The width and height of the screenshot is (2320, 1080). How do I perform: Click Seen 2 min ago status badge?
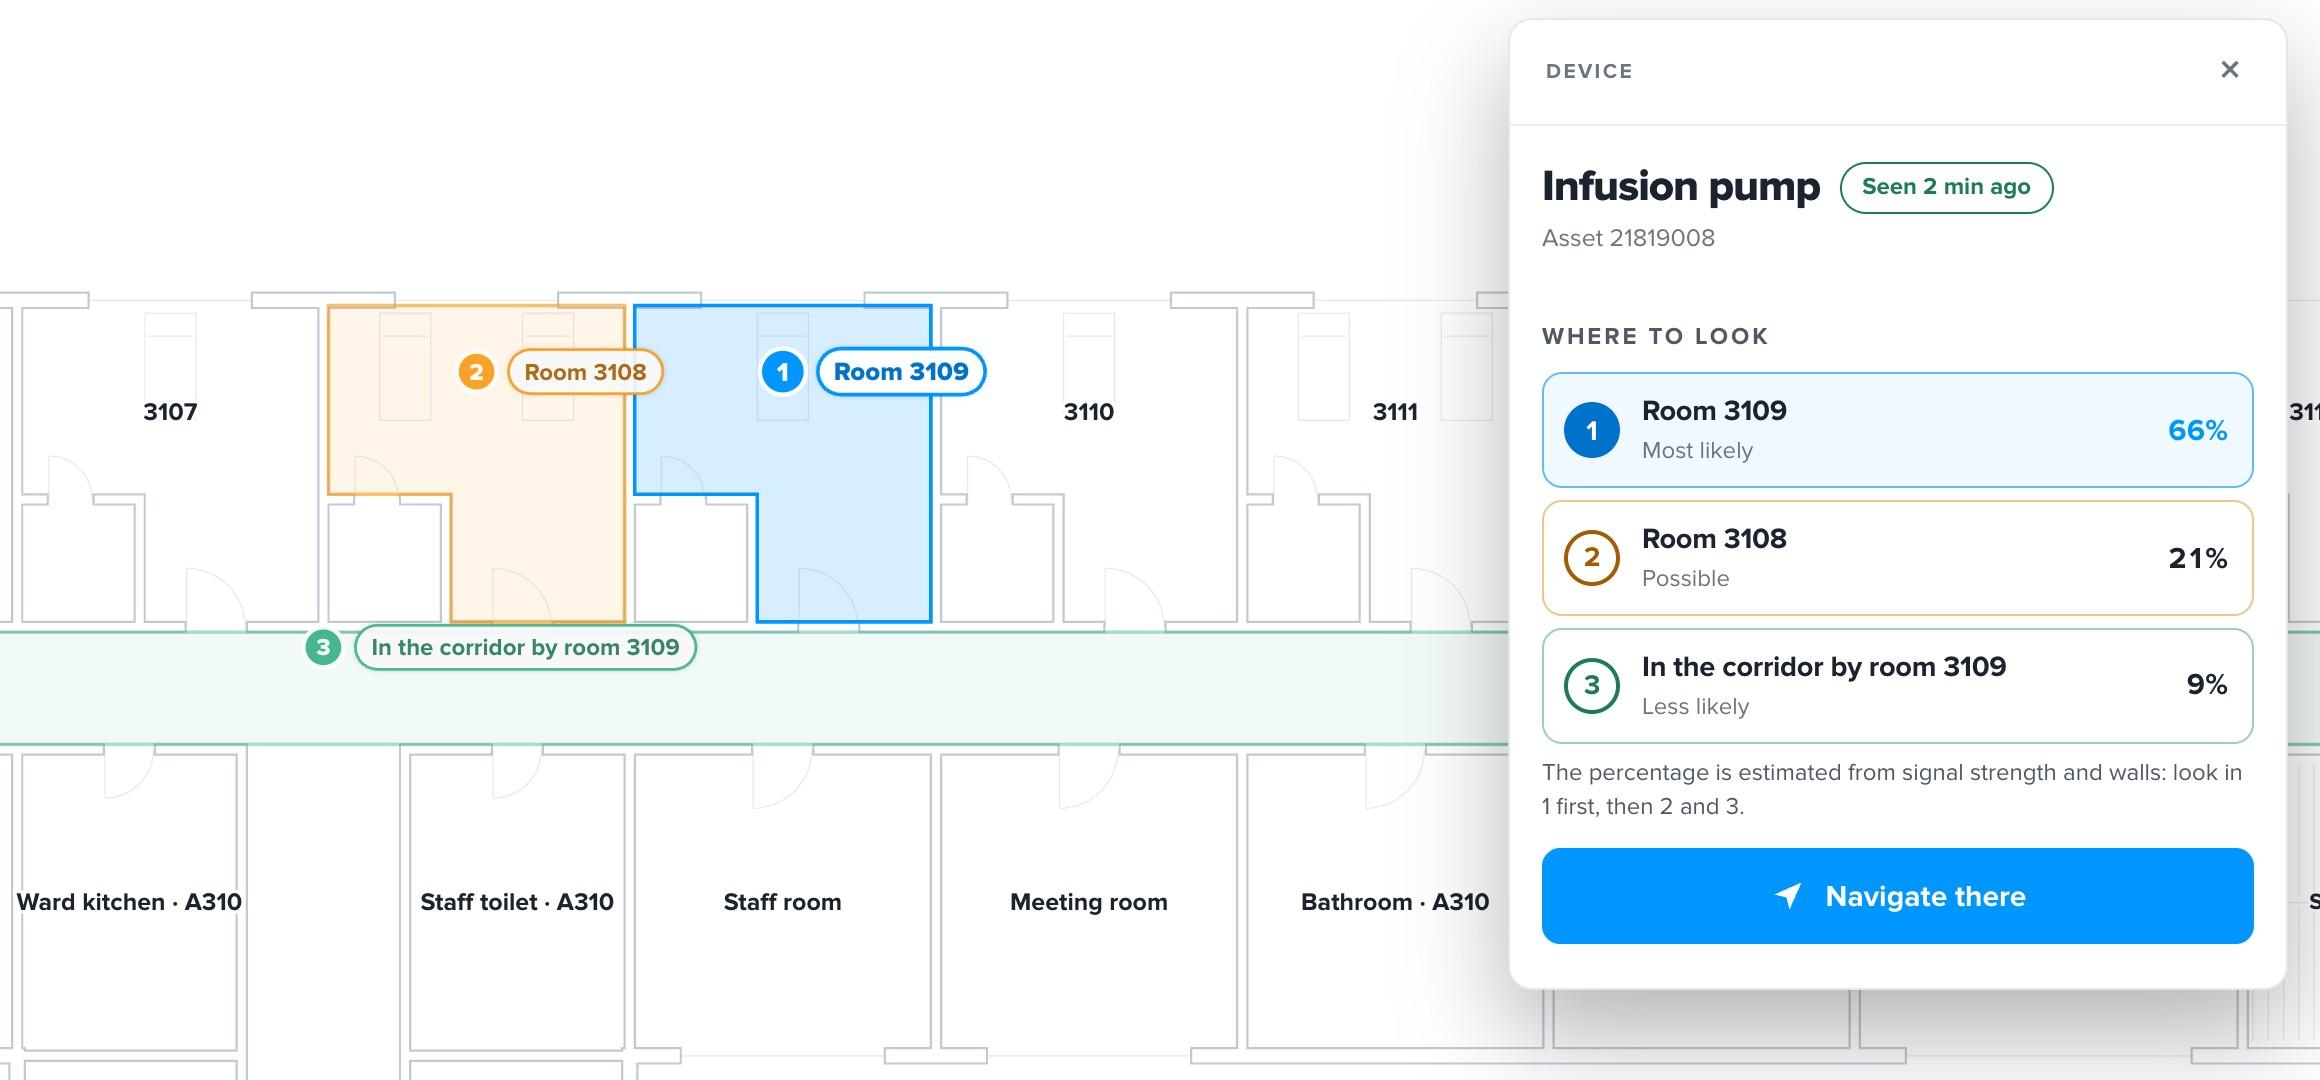[x=1946, y=187]
